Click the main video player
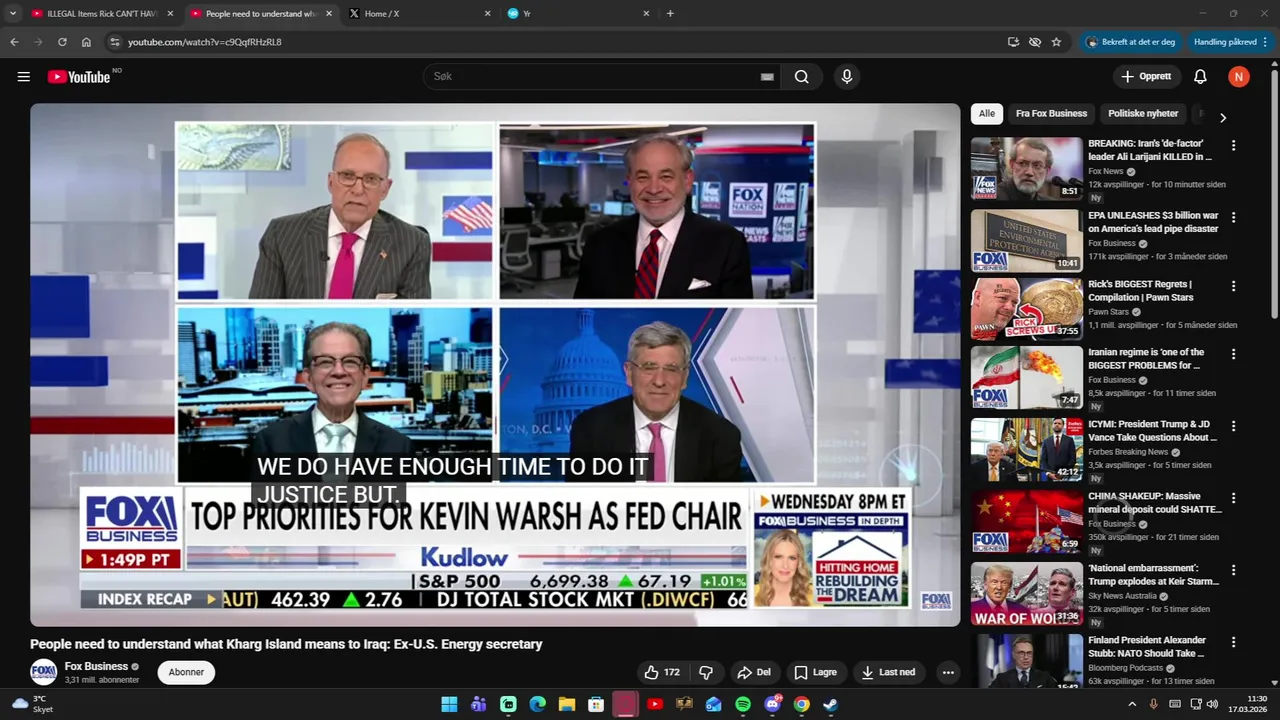This screenshot has width=1280, height=720. [495, 365]
